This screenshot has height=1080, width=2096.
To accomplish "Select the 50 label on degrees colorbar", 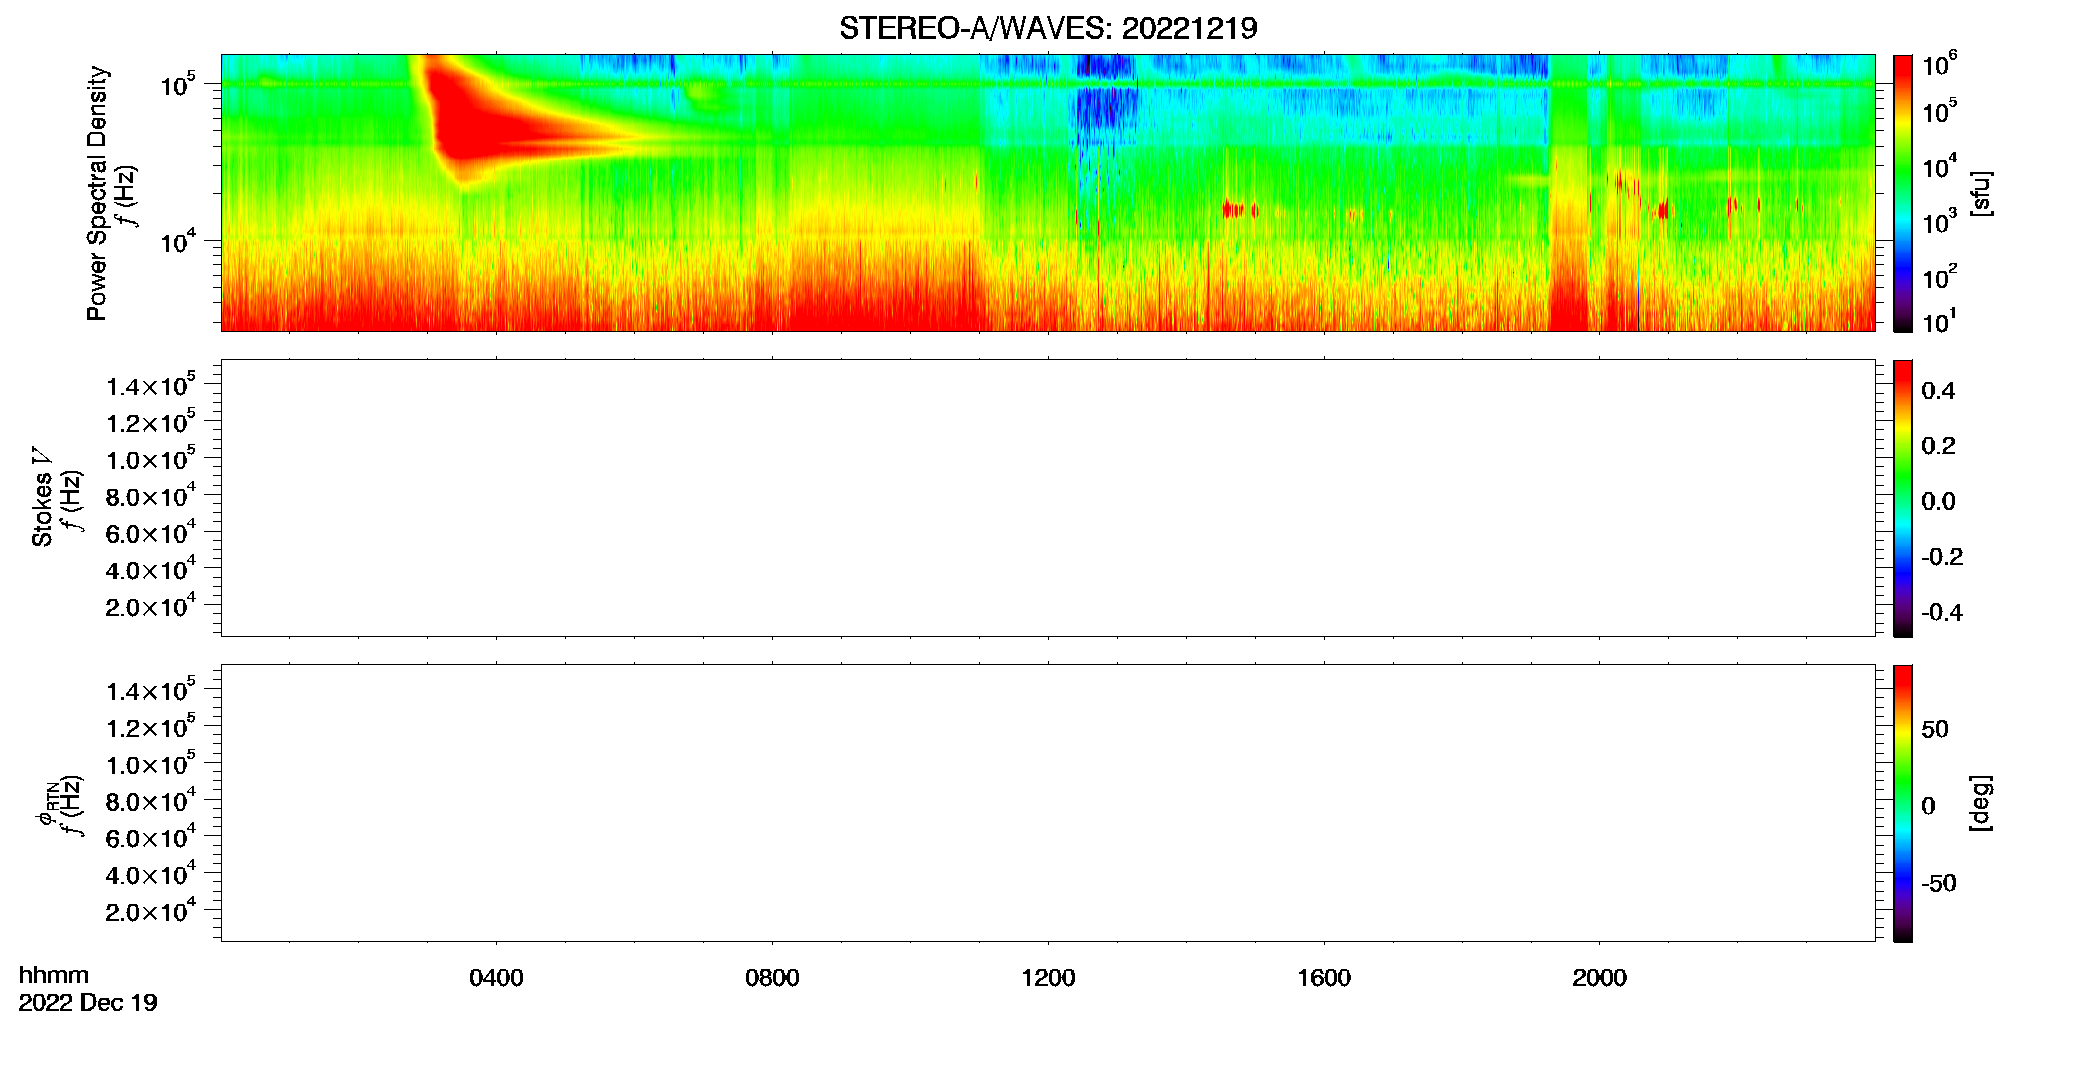I will pos(1935,729).
